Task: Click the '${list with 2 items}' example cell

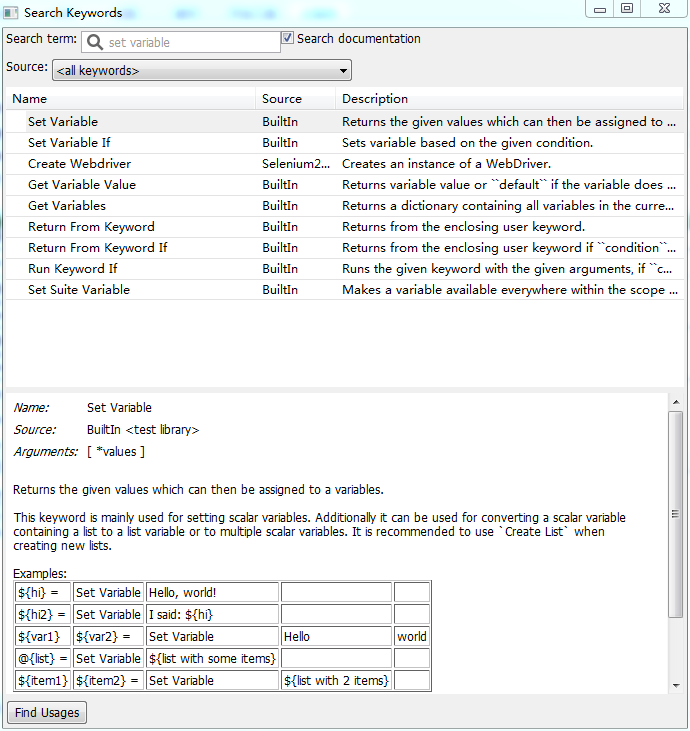Action: [336, 680]
